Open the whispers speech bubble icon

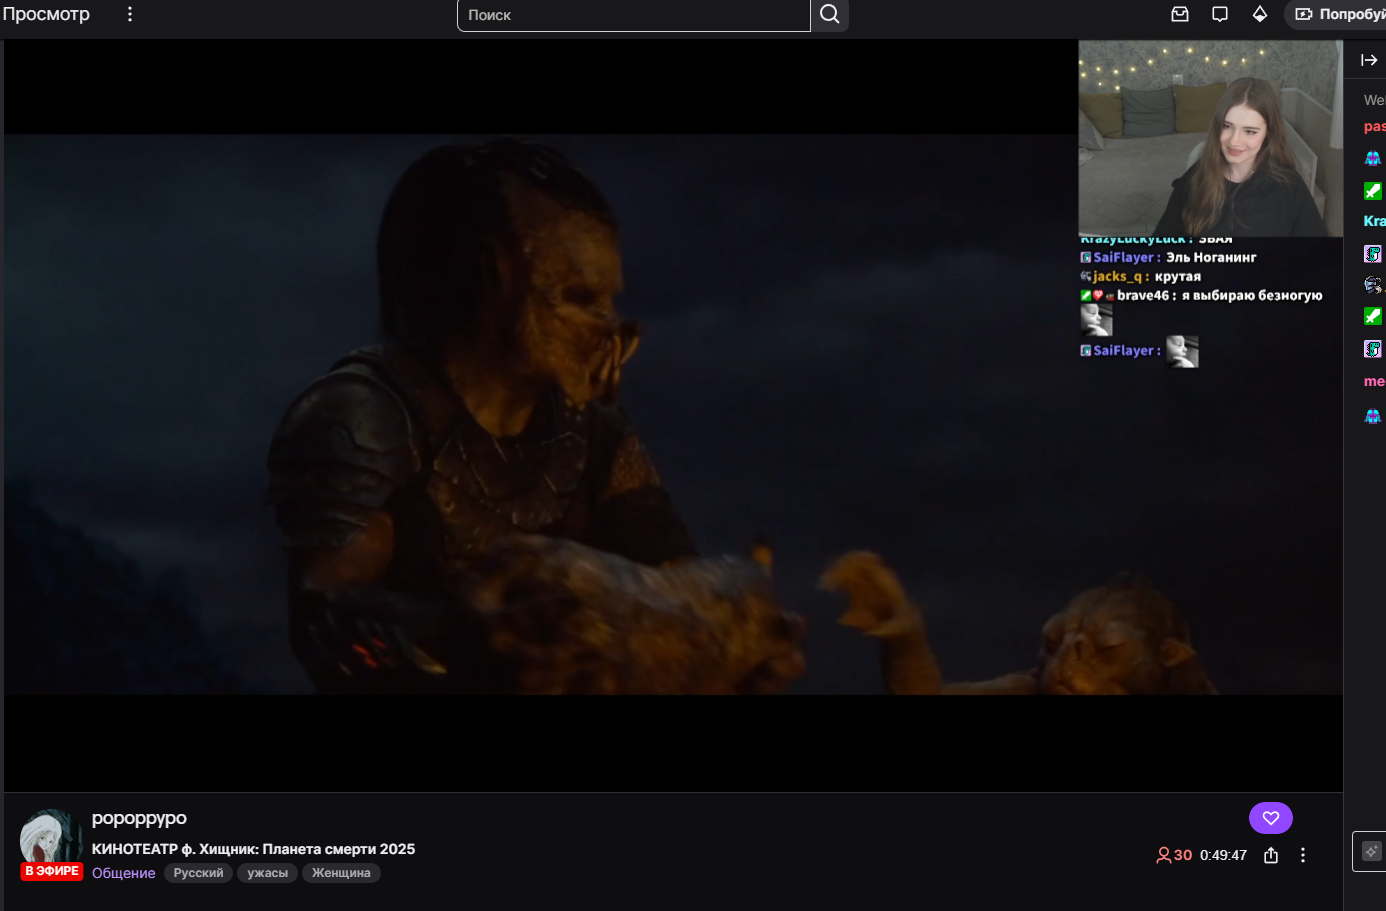1220,14
